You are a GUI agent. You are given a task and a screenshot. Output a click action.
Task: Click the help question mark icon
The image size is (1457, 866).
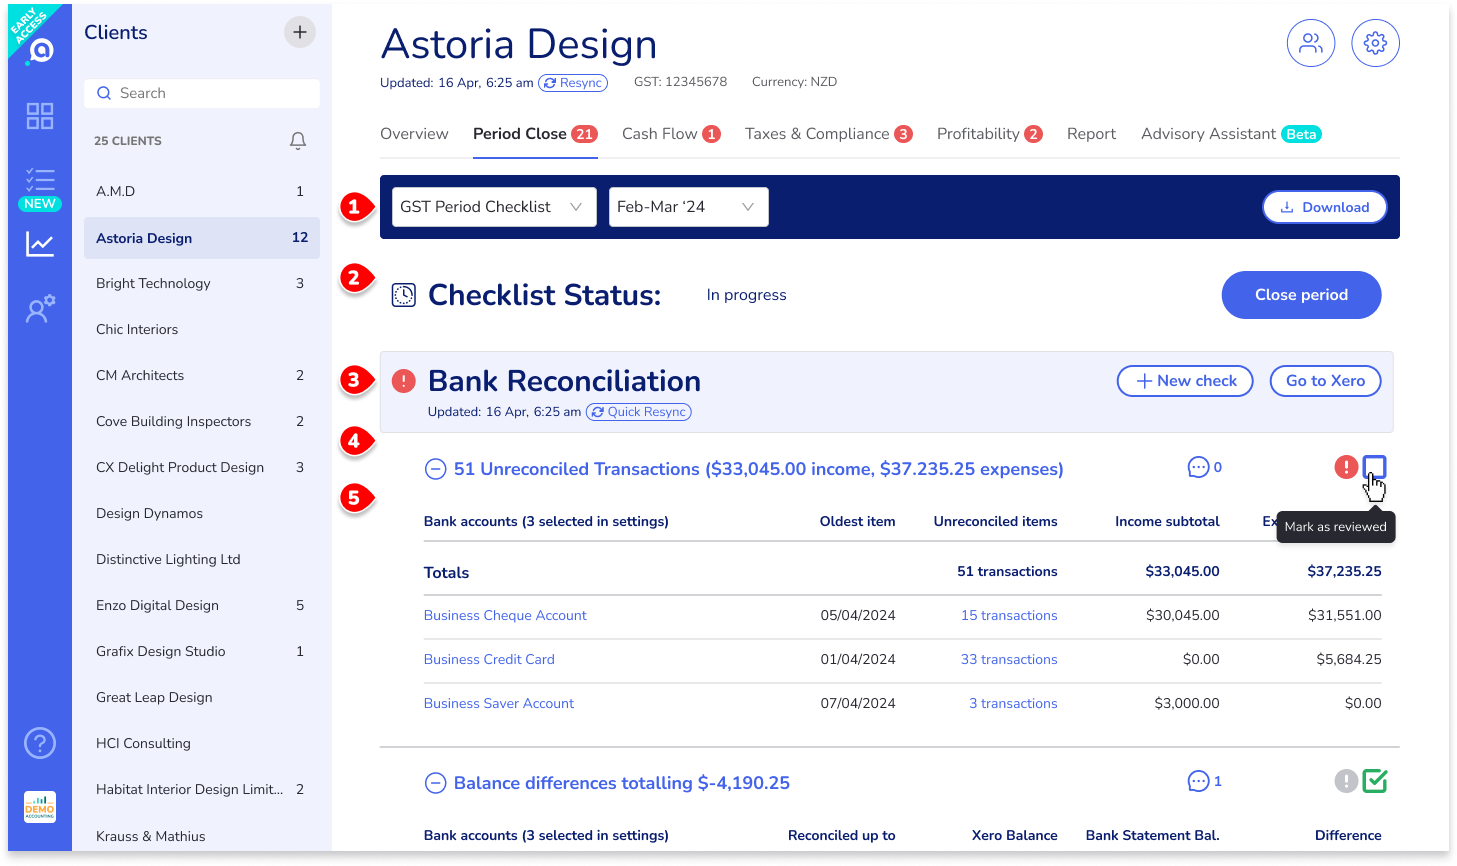pos(40,743)
